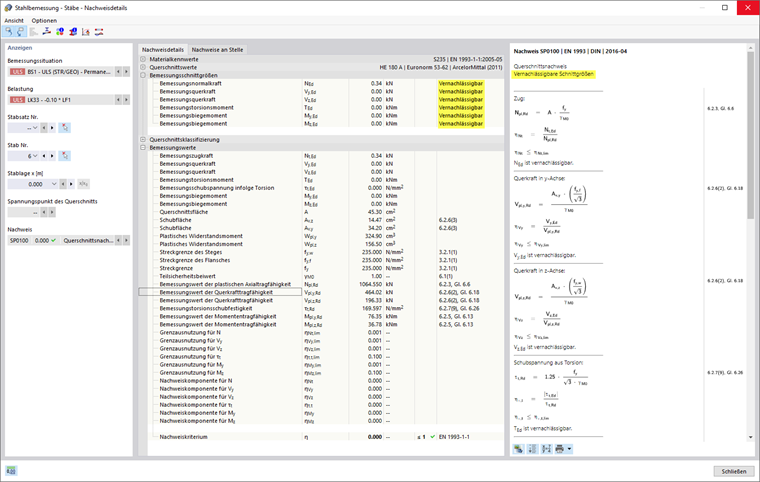Expand the Materialkennwerte section
The height and width of the screenshot is (482, 760).
[x=143, y=59]
